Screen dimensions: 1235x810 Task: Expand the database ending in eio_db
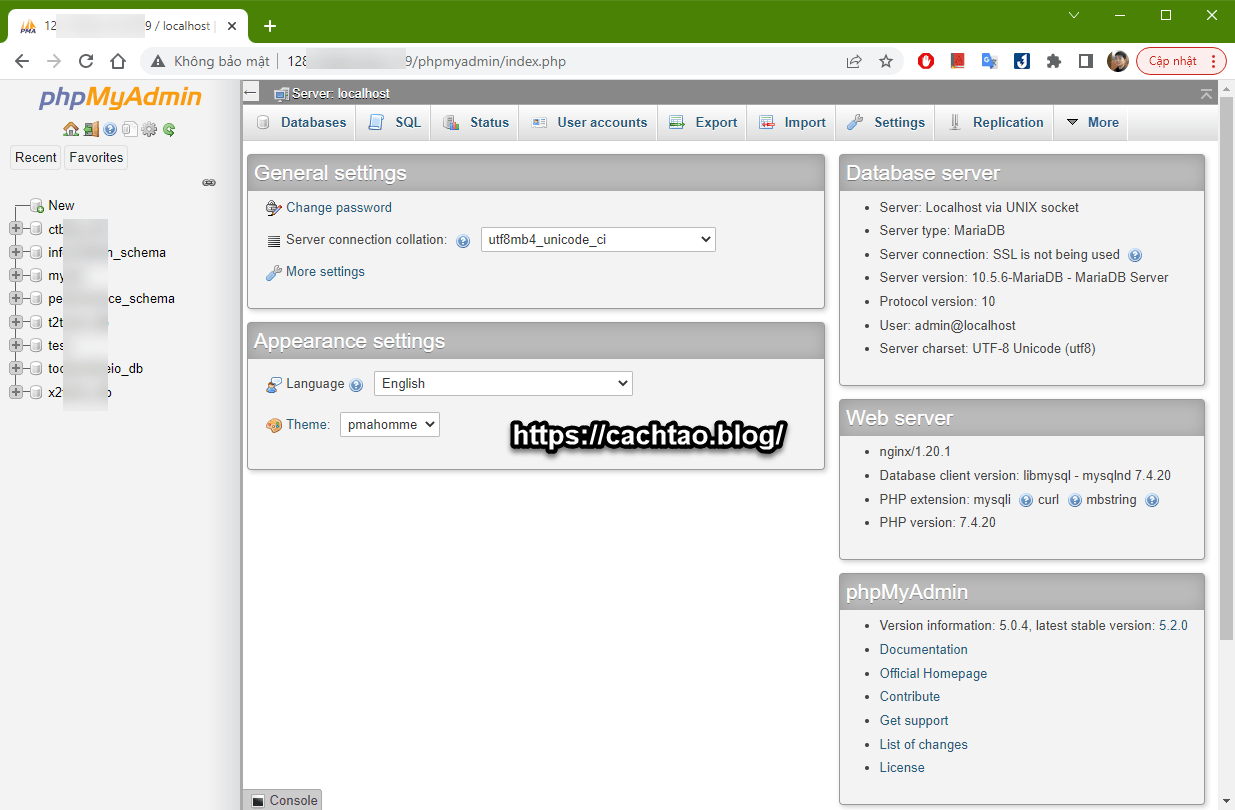[x=16, y=368]
